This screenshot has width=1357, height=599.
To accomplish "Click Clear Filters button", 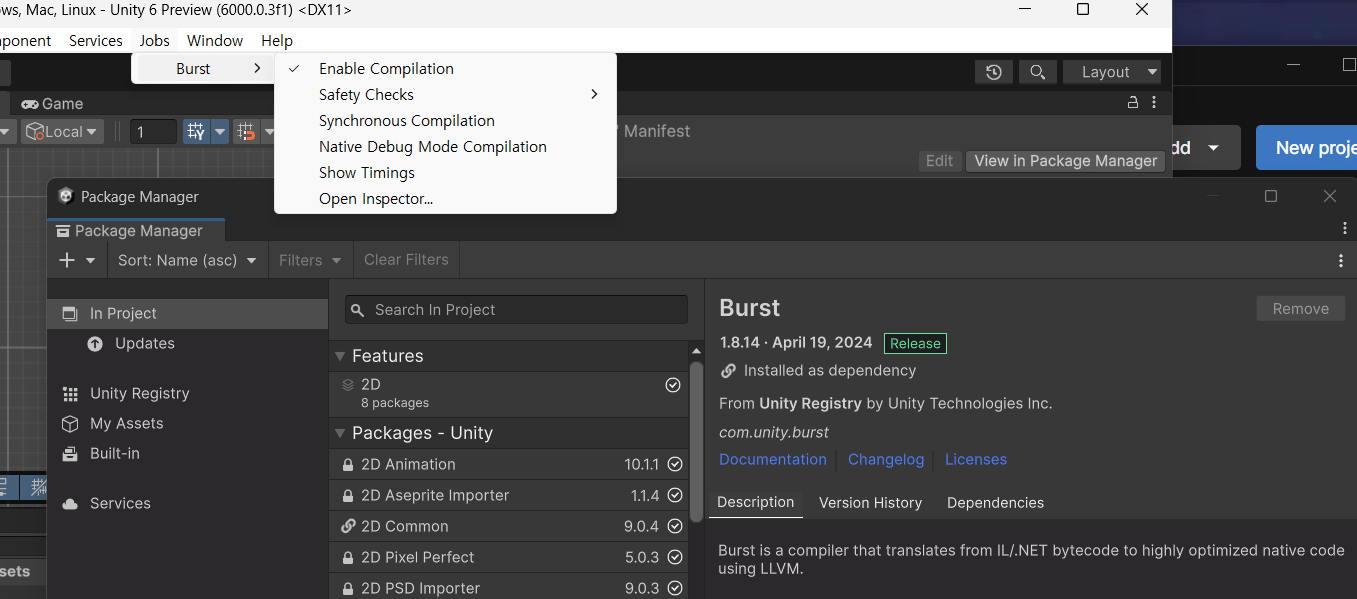I will (x=406, y=260).
